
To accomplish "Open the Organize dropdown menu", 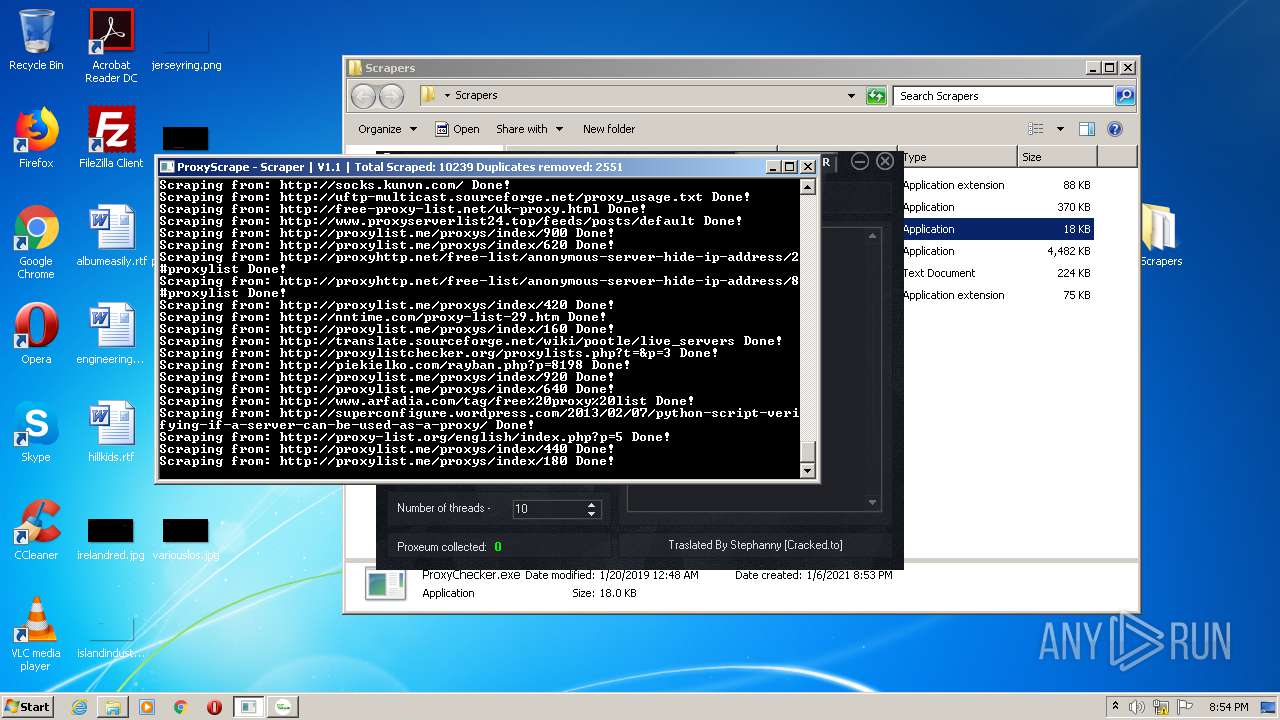I will [x=387, y=129].
